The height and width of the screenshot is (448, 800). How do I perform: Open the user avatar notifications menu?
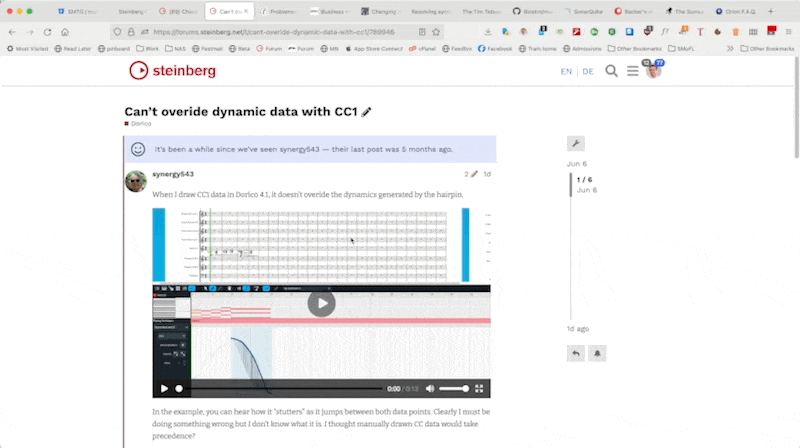[x=652, y=71]
